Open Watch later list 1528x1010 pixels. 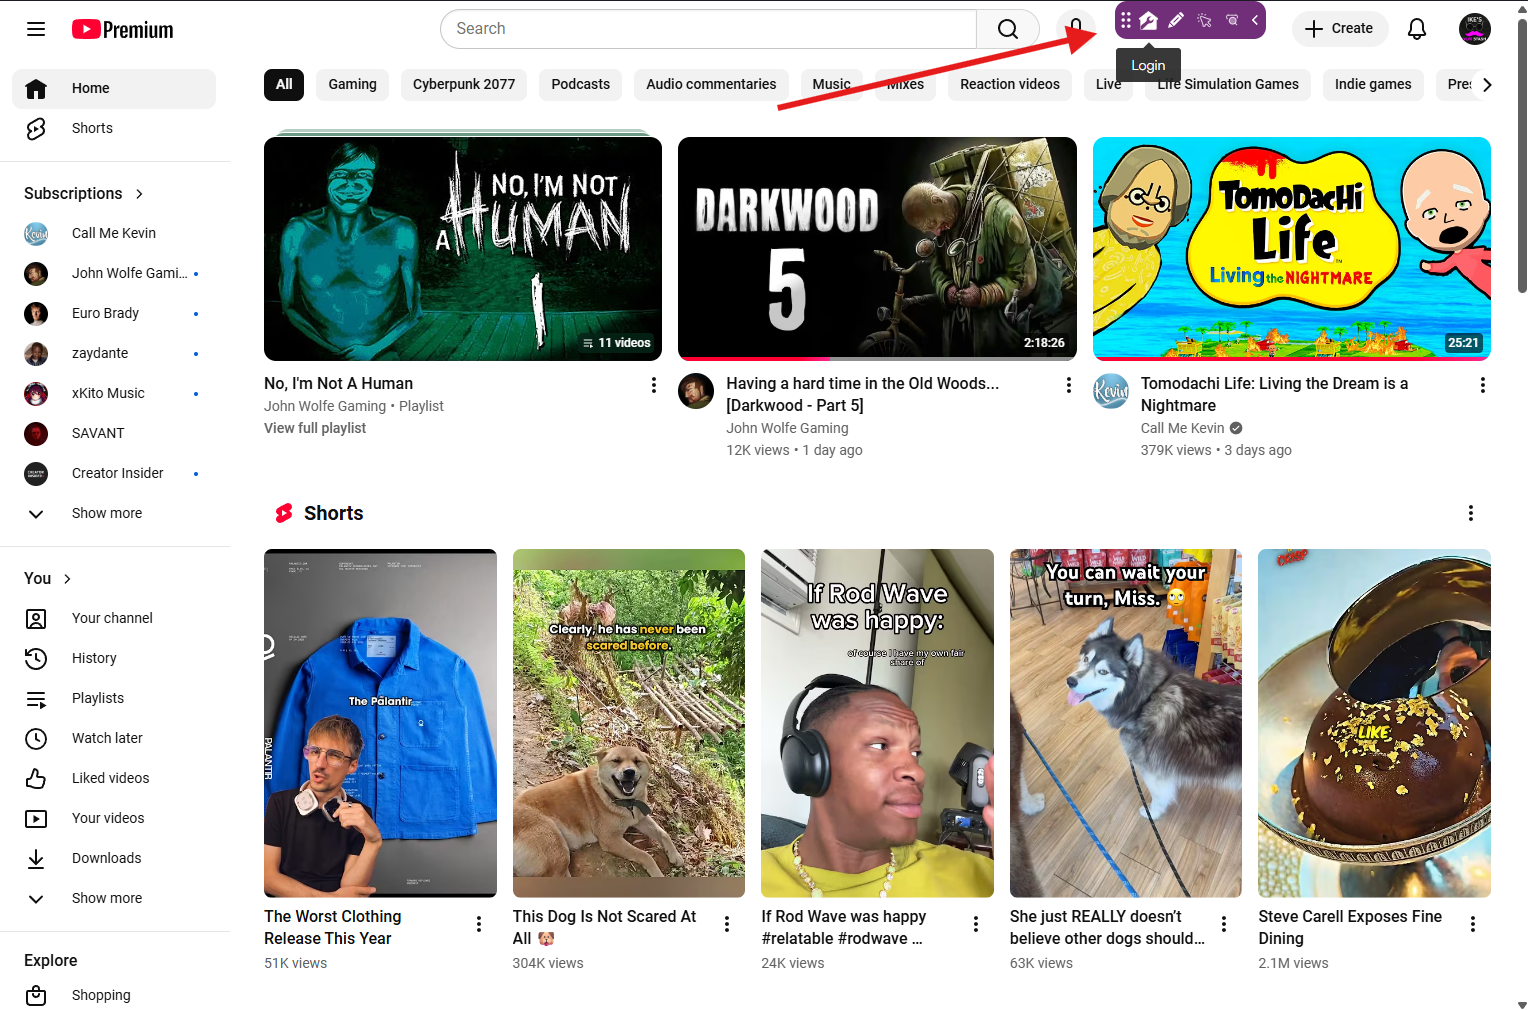pos(114,738)
